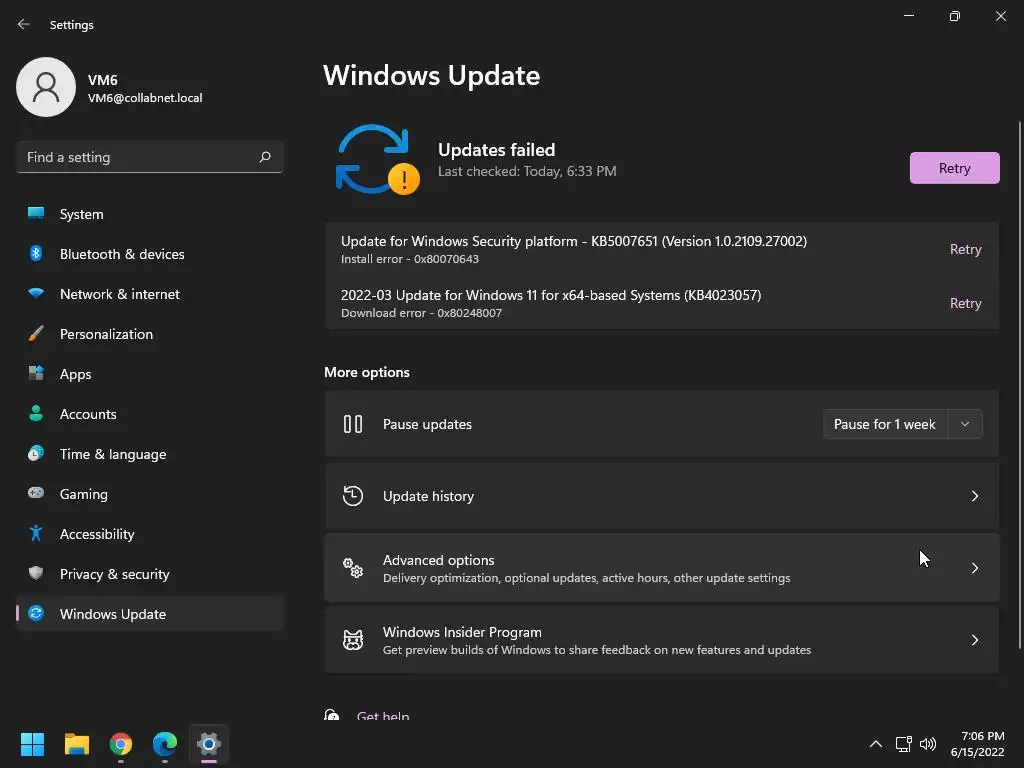Click the search magnifier icon

coord(264,157)
